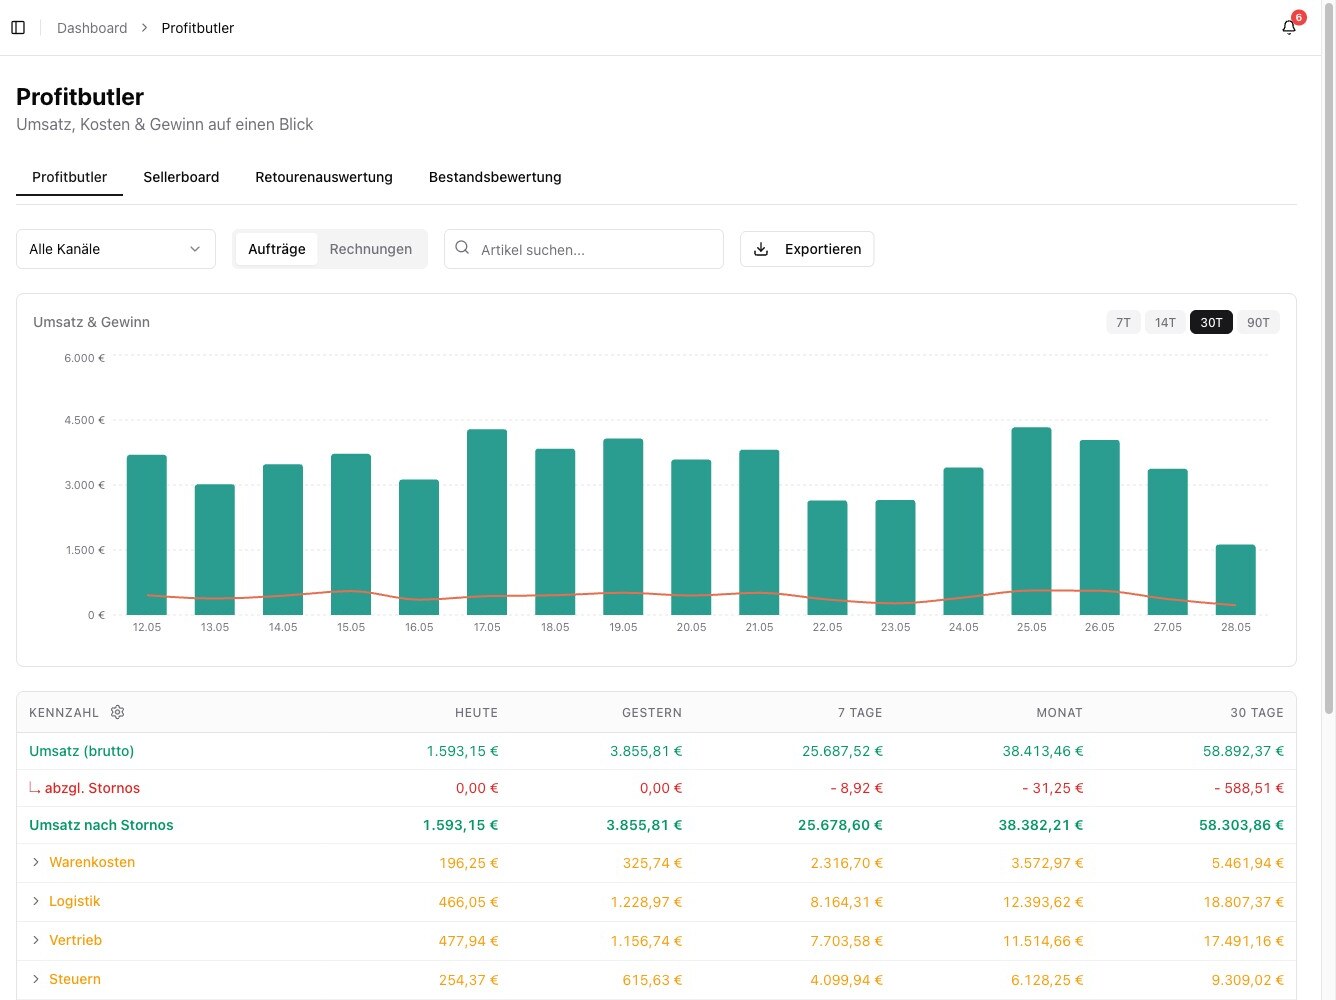
Task: Set chart range to 30T
Action: click(1211, 322)
